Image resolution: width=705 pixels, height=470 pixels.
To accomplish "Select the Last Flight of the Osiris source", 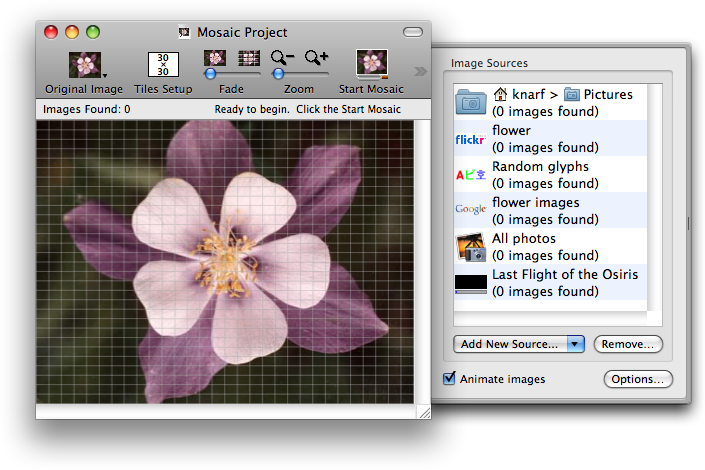I will pos(550,282).
